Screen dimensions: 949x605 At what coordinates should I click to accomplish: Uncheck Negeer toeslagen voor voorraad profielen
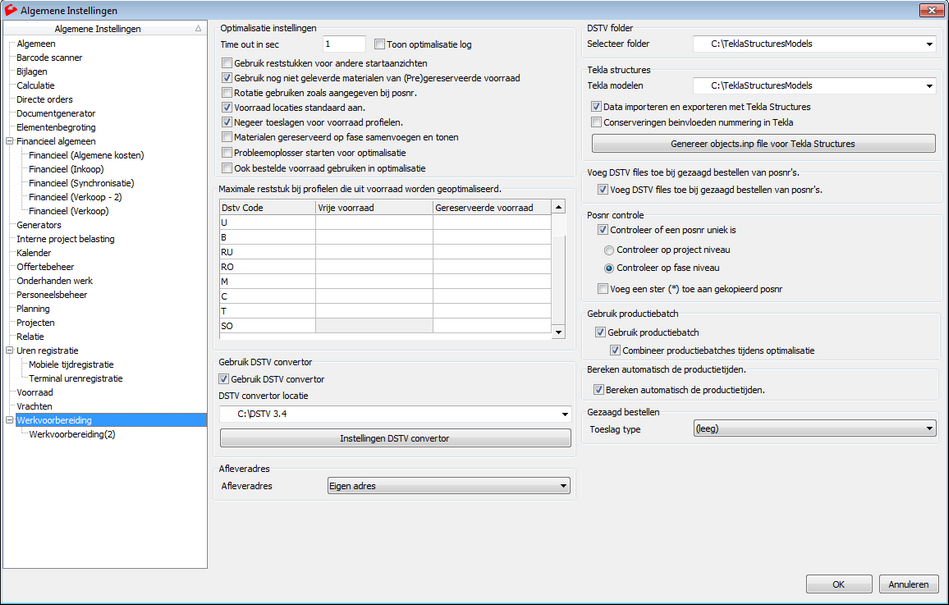coord(227,122)
